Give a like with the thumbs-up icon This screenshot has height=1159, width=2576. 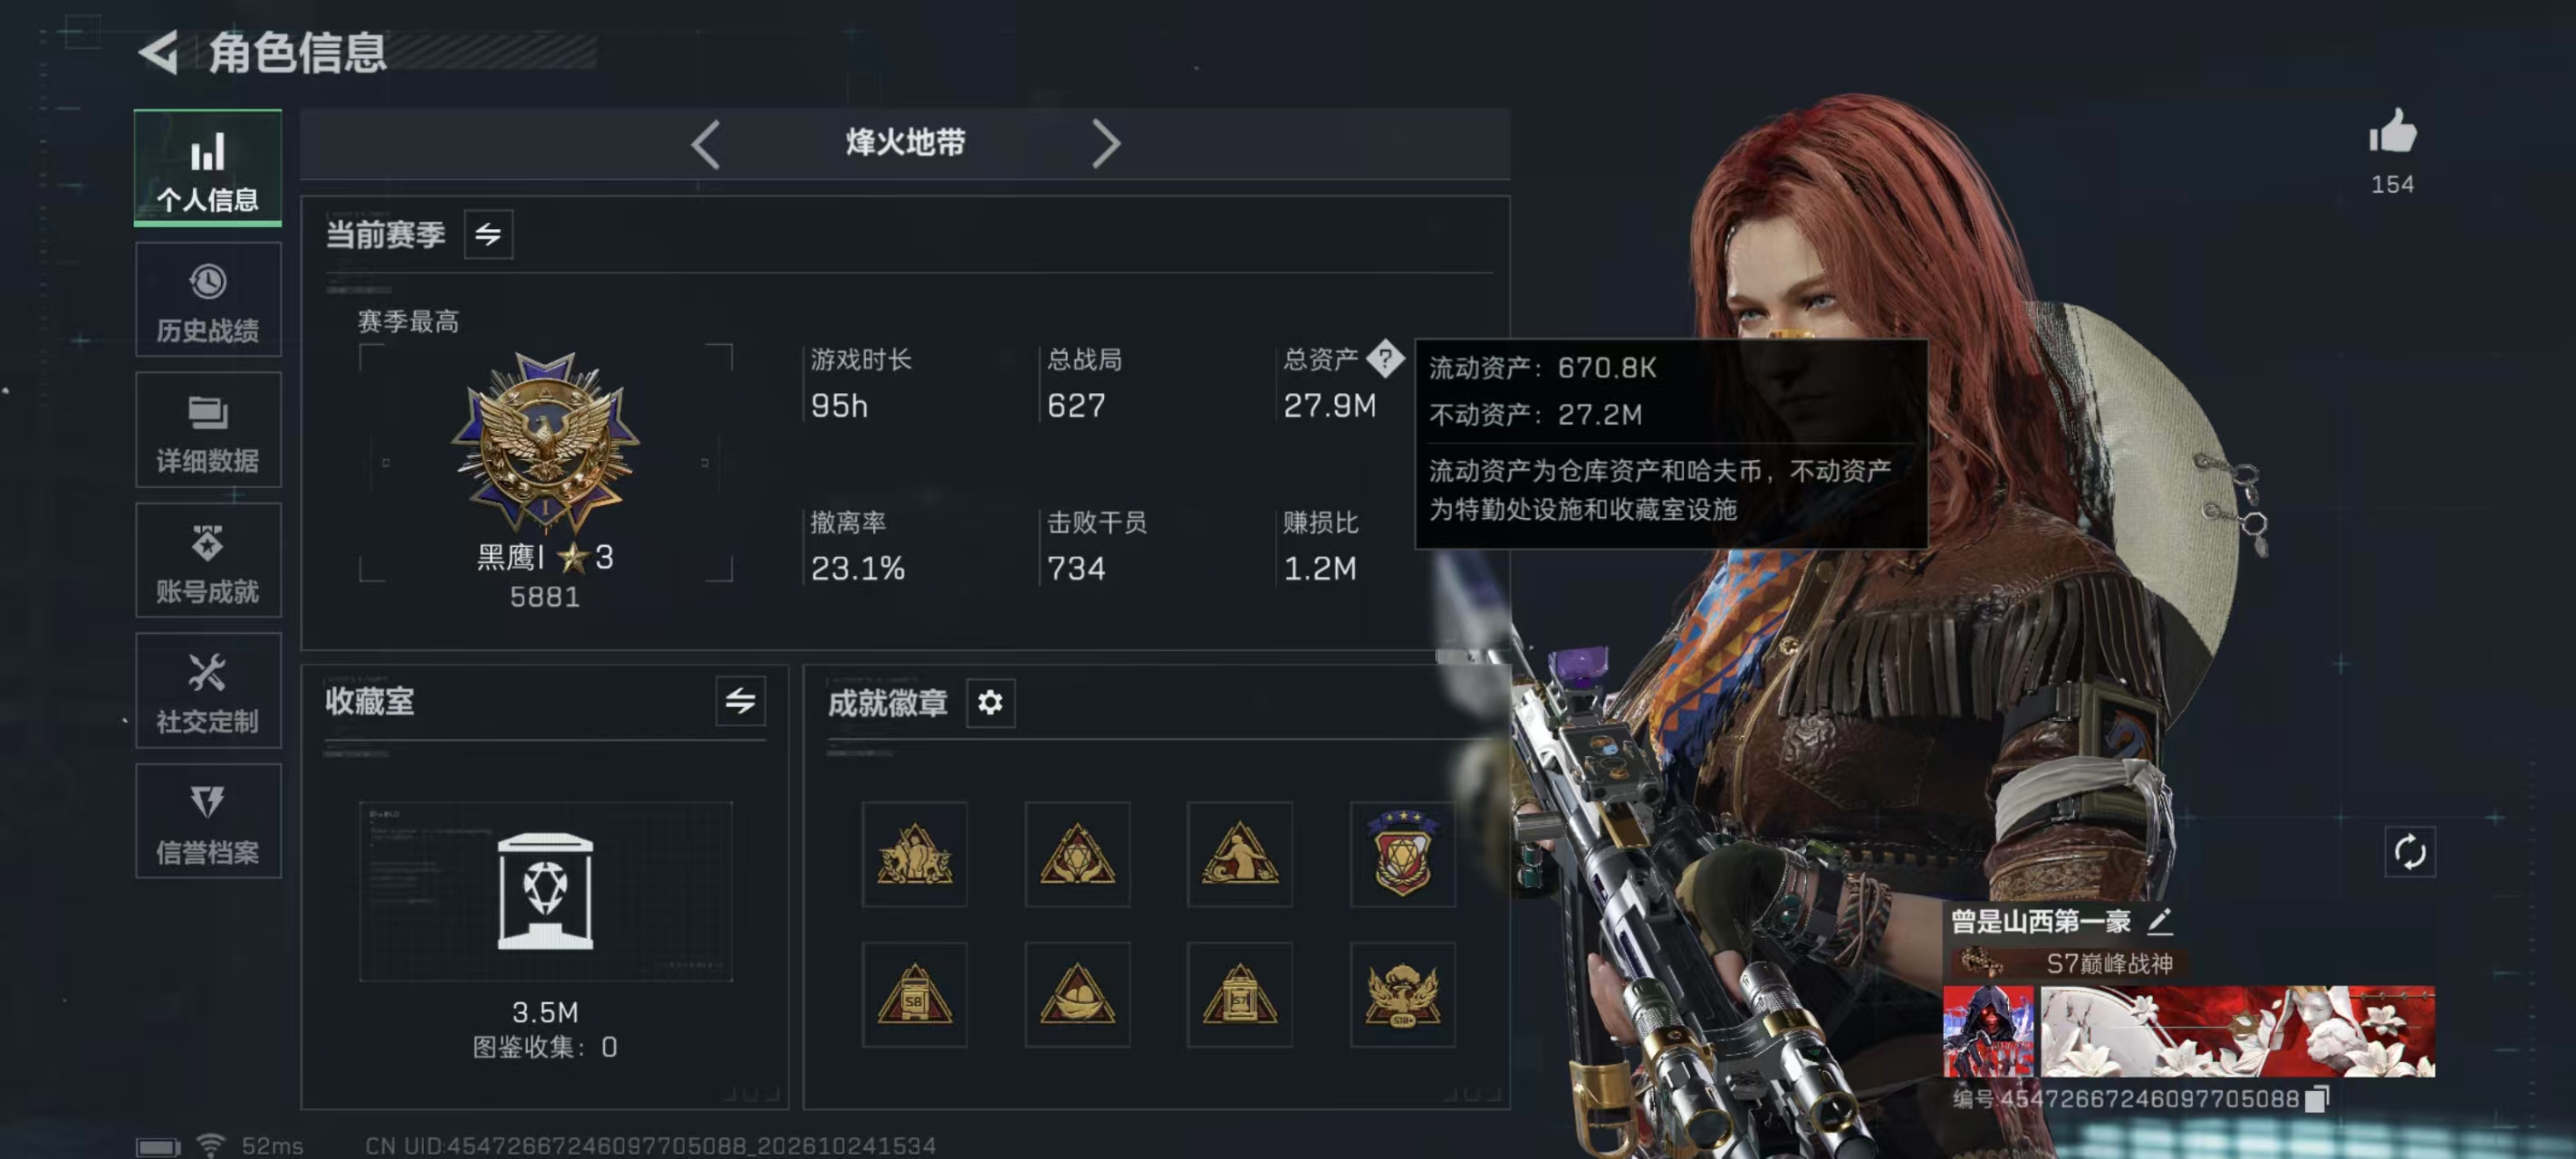click(2392, 132)
